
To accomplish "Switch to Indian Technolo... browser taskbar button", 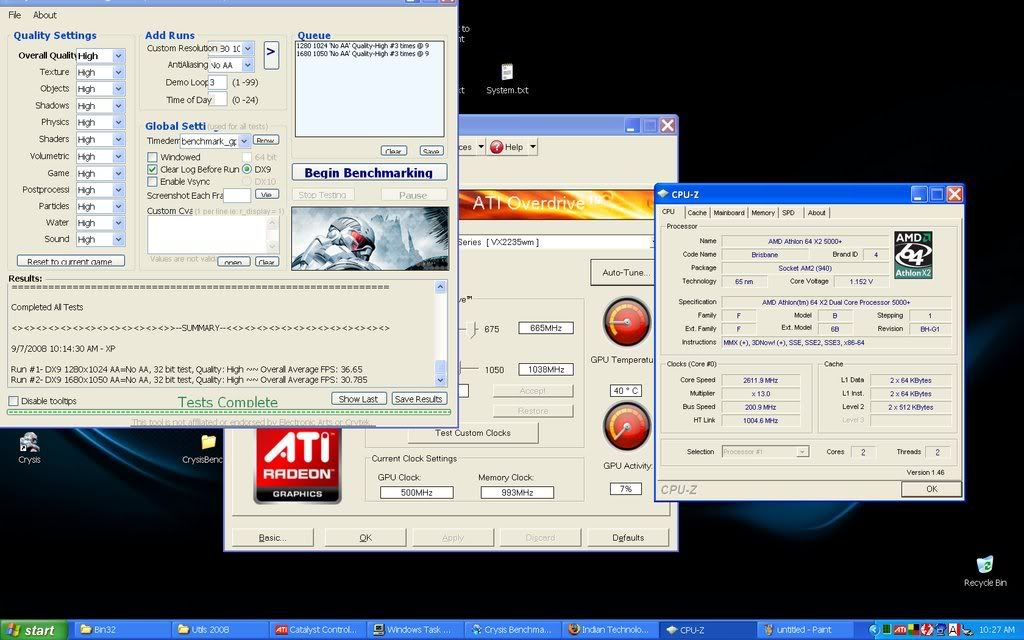I will click(x=610, y=630).
